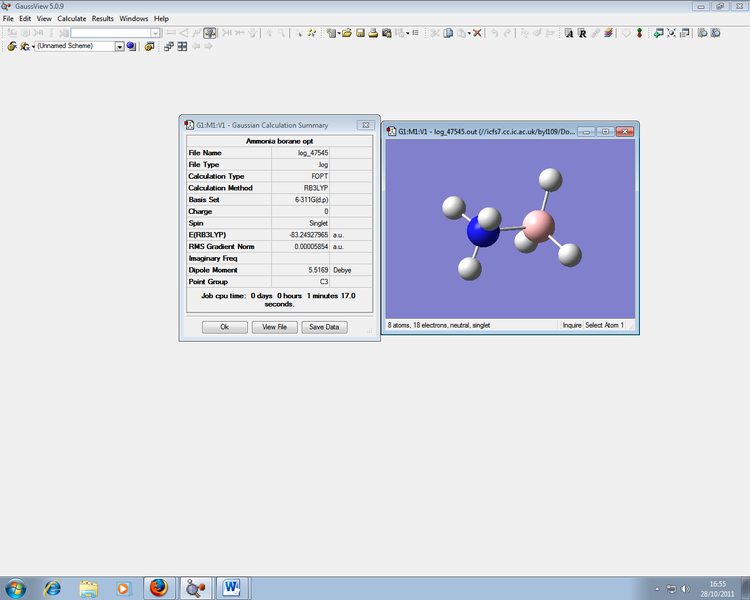Switch to Microsoft Word in taskbar
Viewport: 750px width, 600px height.
[x=232, y=588]
